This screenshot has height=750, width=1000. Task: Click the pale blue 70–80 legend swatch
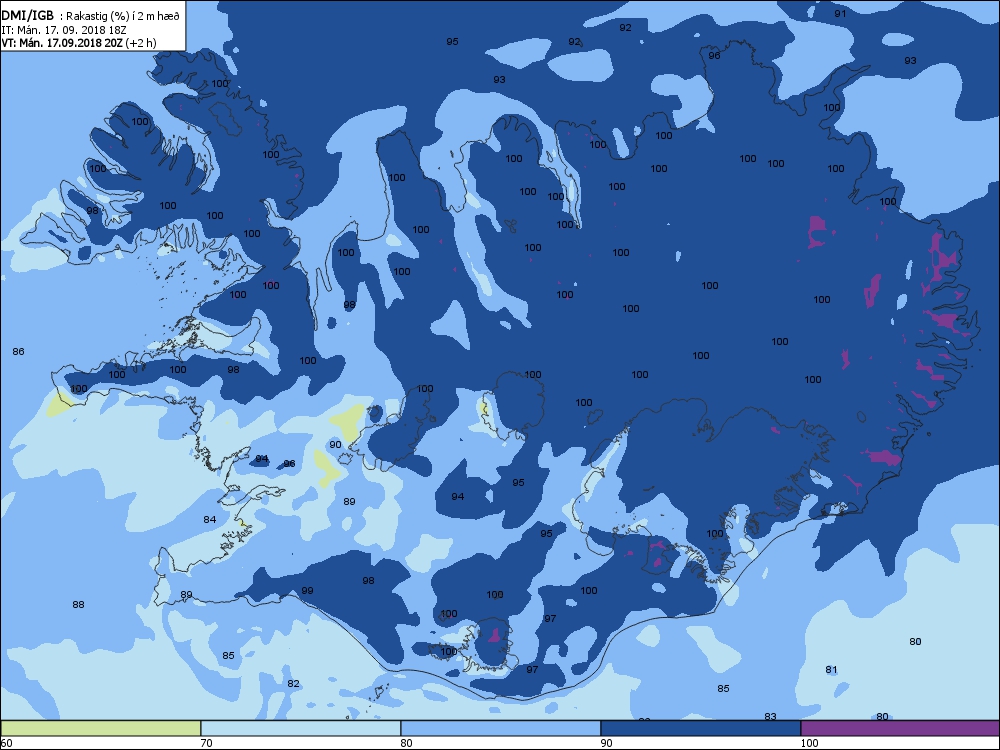tap(300, 728)
